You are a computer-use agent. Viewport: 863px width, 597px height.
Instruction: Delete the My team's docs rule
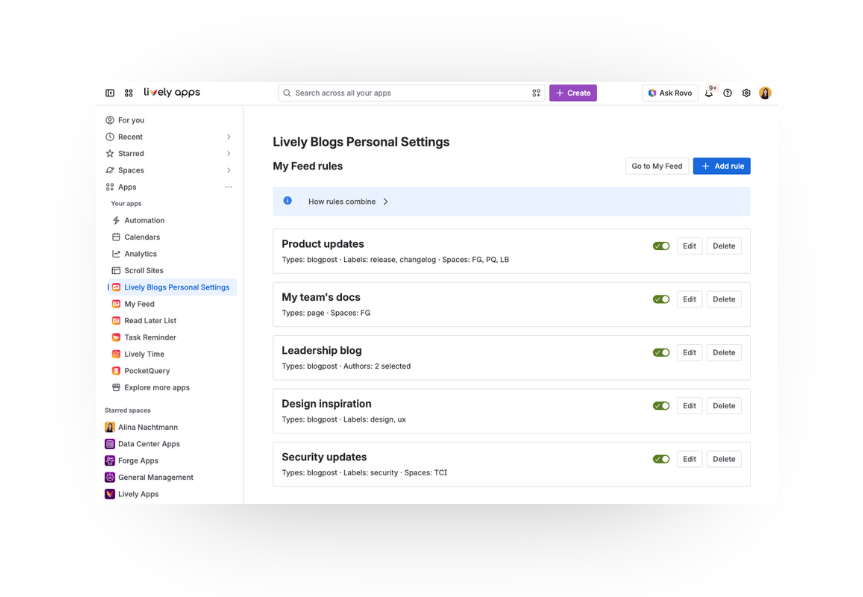[x=724, y=299]
